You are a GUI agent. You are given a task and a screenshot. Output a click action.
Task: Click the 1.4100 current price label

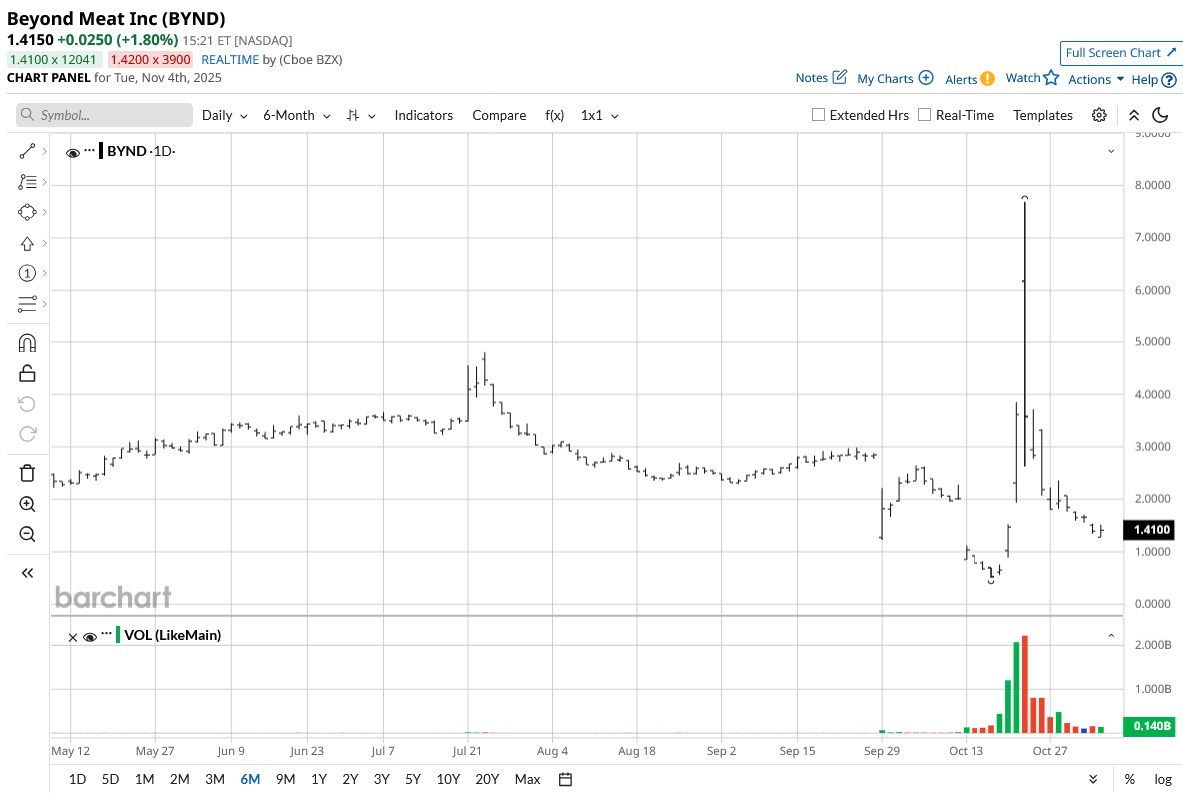[1151, 530]
